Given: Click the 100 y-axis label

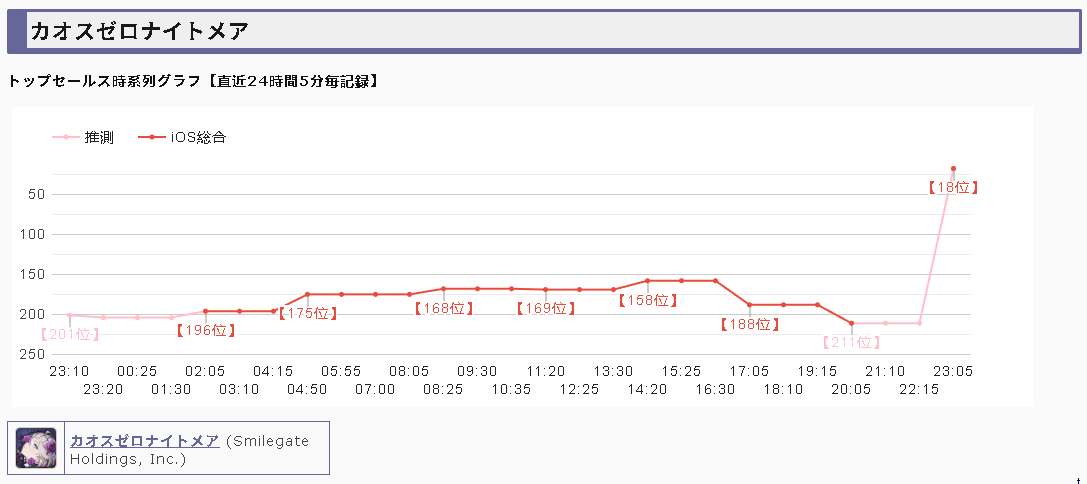Looking at the screenshot, I should [x=33, y=234].
